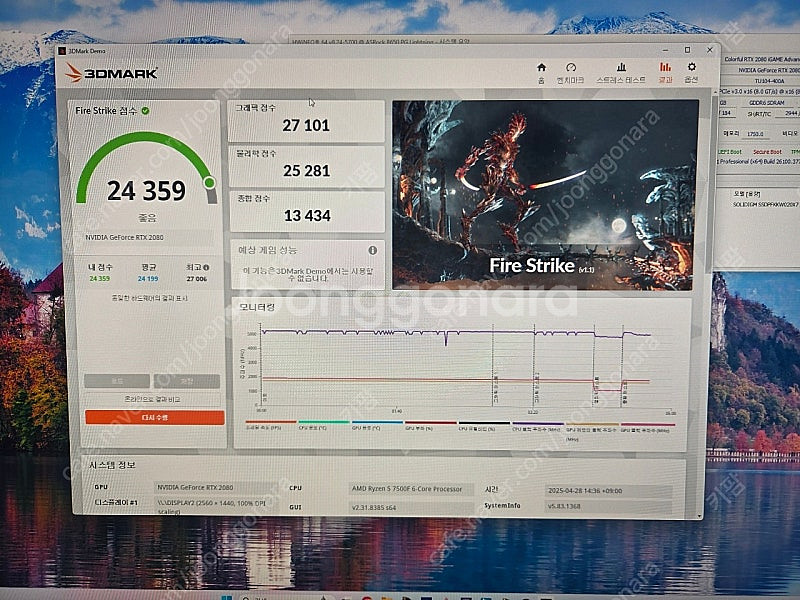Click Colorful RTX 2080 iGAME text in HWiNFO
Screen dimensions: 800x600
(x=762, y=59)
